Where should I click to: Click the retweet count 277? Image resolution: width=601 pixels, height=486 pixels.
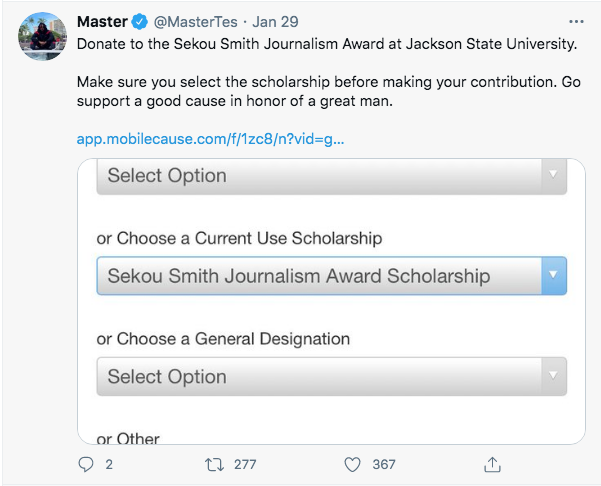(244, 464)
